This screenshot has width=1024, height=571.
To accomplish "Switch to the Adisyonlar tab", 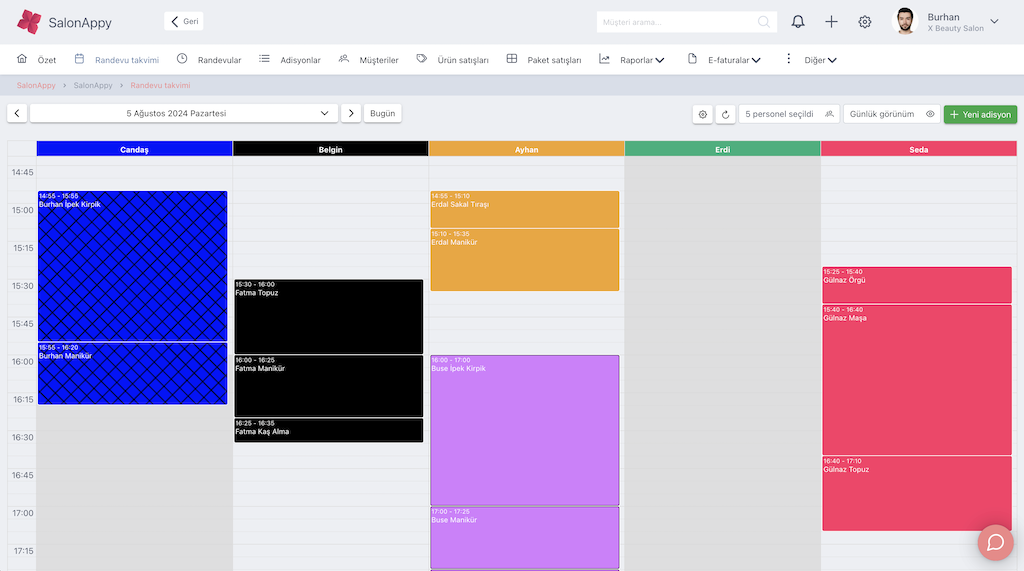I will pyautogui.click(x=291, y=60).
